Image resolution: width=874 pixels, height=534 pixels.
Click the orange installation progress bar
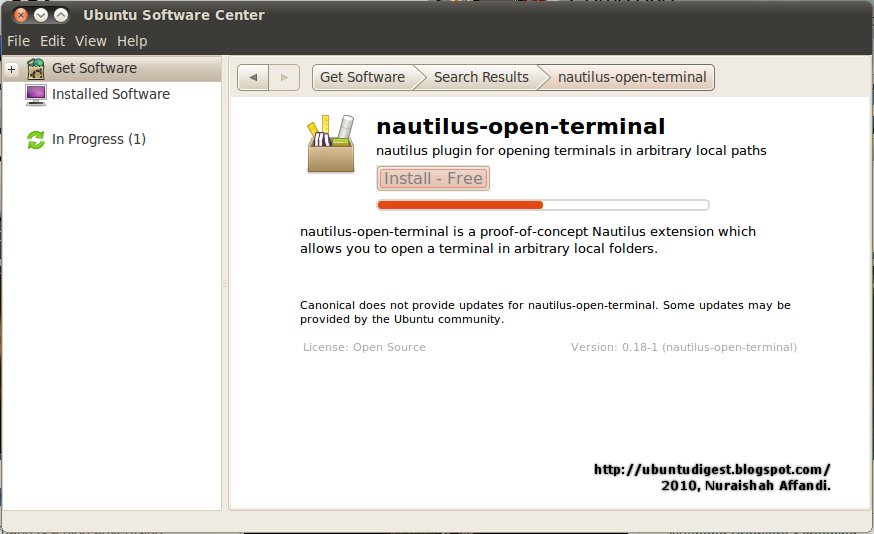[543, 205]
